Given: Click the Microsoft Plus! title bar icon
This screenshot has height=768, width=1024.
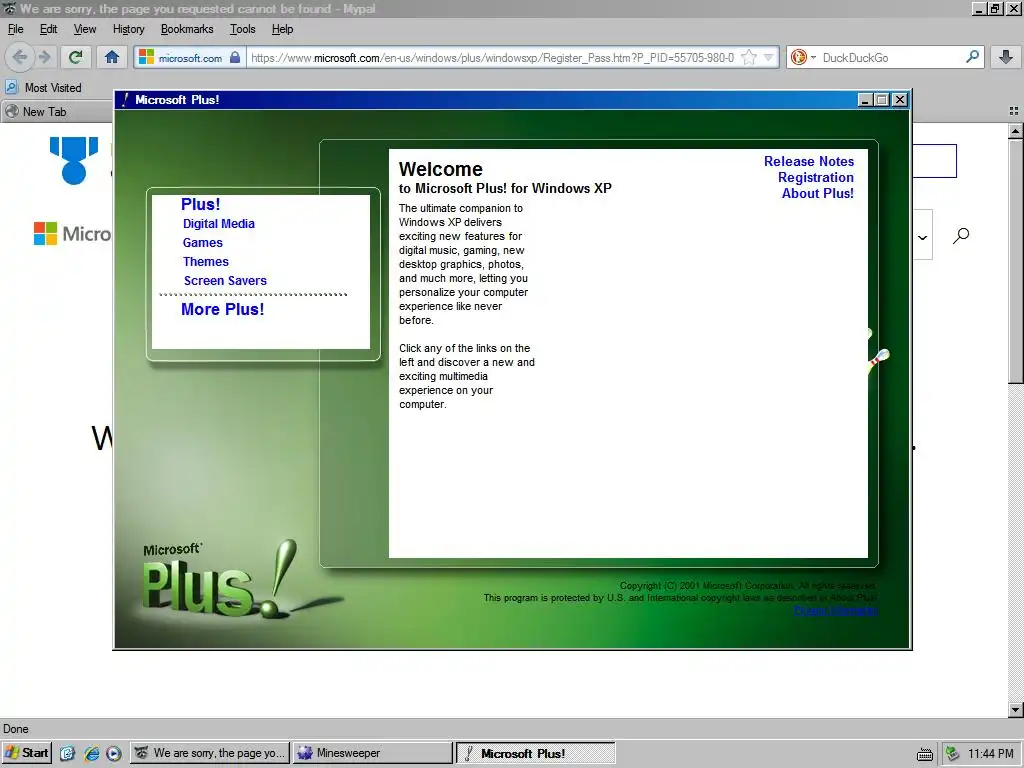Looking at the screenshot, I should pyautogui.click(x=125, y=99).
